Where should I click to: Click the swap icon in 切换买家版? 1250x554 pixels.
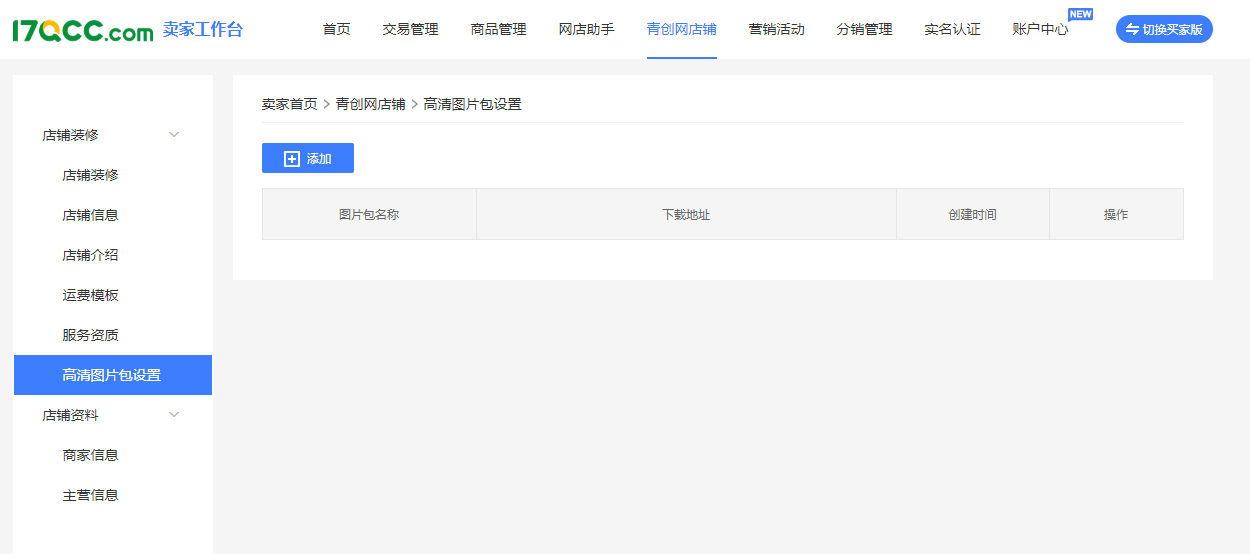(x=1132, y=30)
